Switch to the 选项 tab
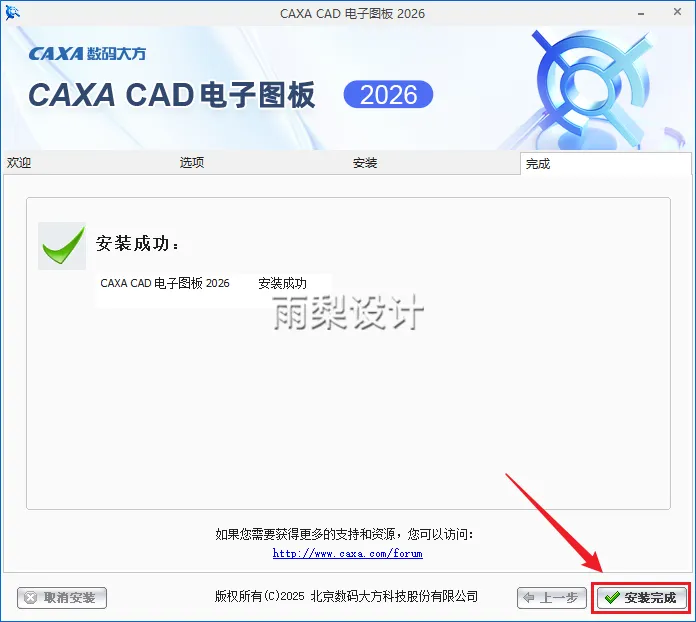This screenshot has width=696, height=622. [x=192, y=163]
